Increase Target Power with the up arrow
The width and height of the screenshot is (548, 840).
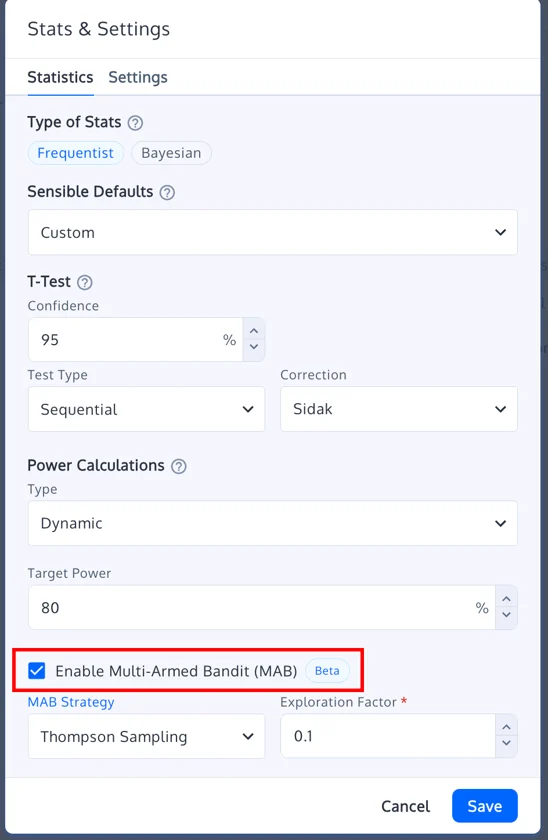coord(506,599)
